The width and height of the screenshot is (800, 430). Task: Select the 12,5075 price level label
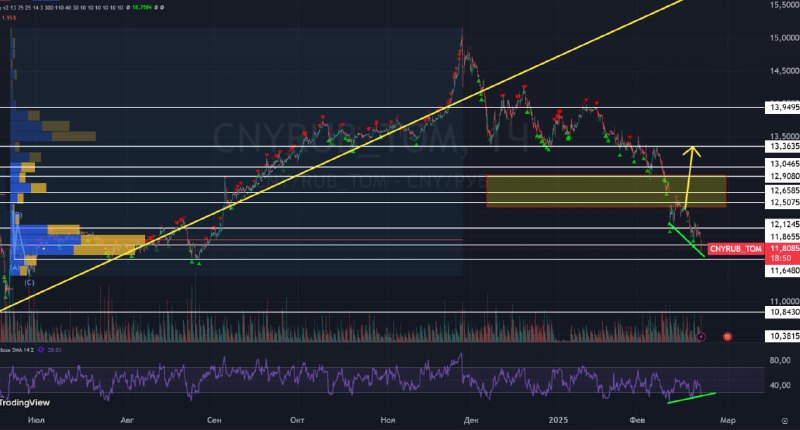point(783,203)
